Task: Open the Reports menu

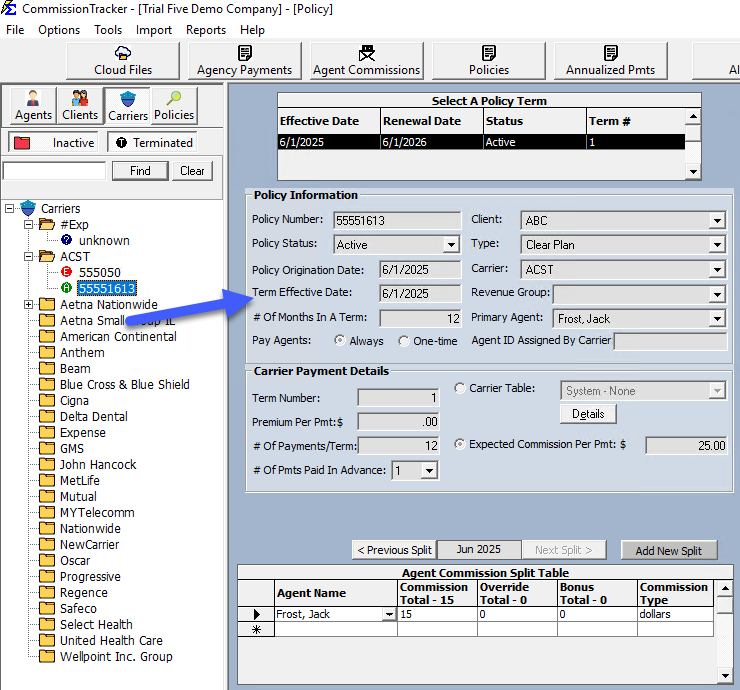Action: click(x=206, y=30)
